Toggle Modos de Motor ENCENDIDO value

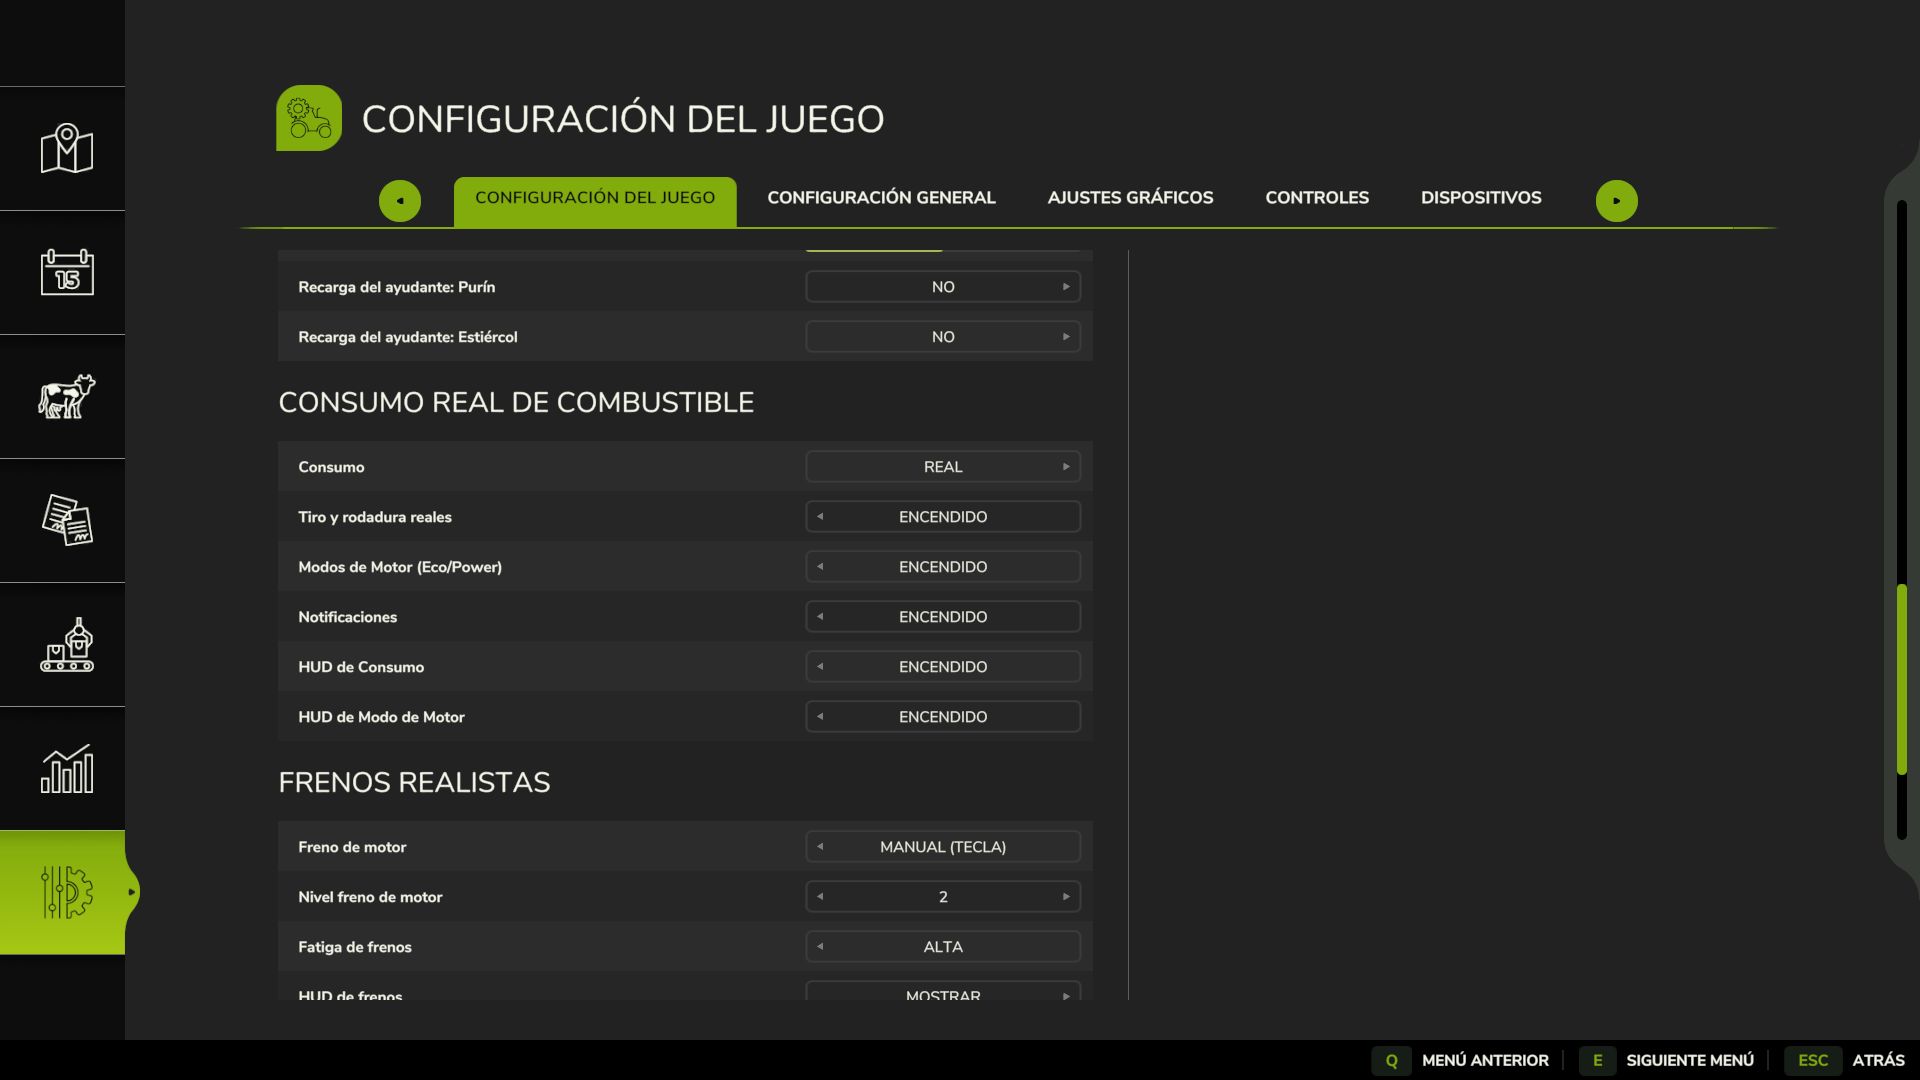[x=943, y=567]
